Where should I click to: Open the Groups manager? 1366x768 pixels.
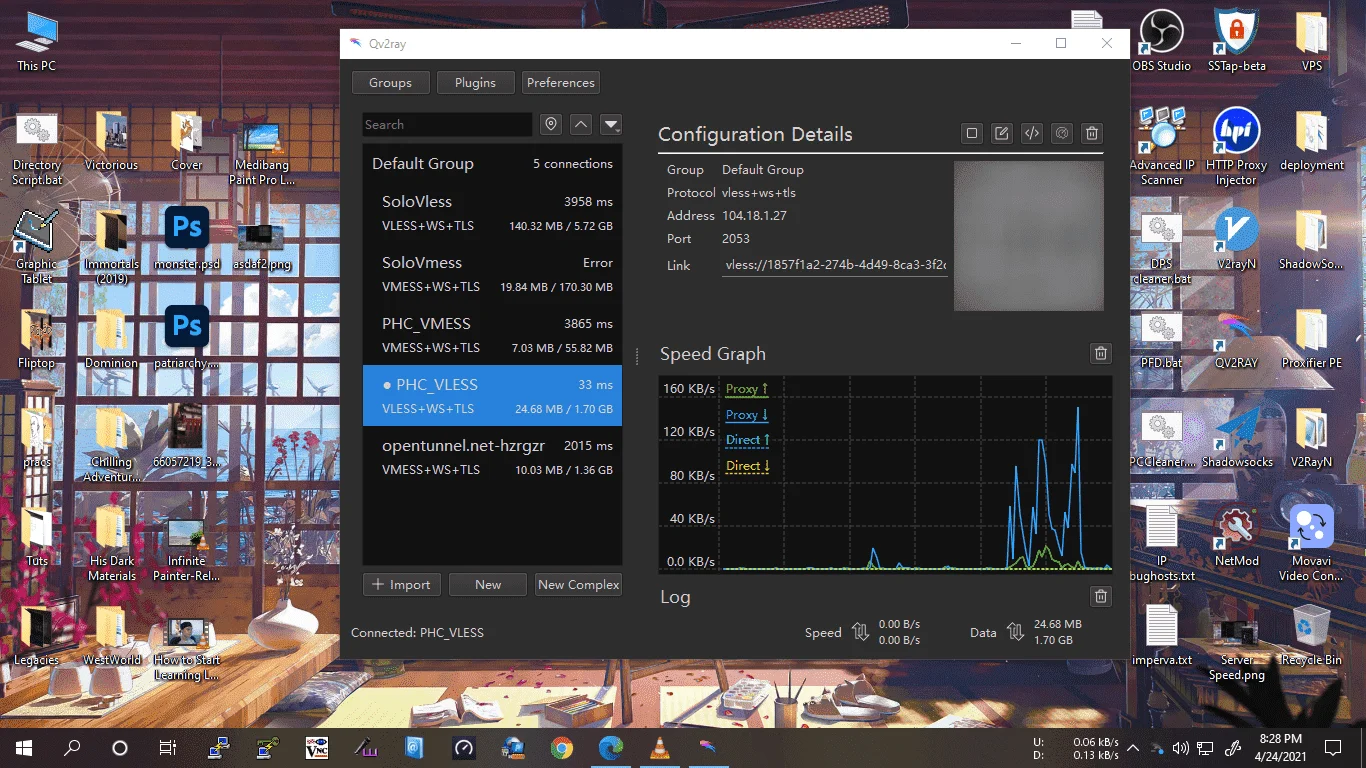(x=390, y=83)
